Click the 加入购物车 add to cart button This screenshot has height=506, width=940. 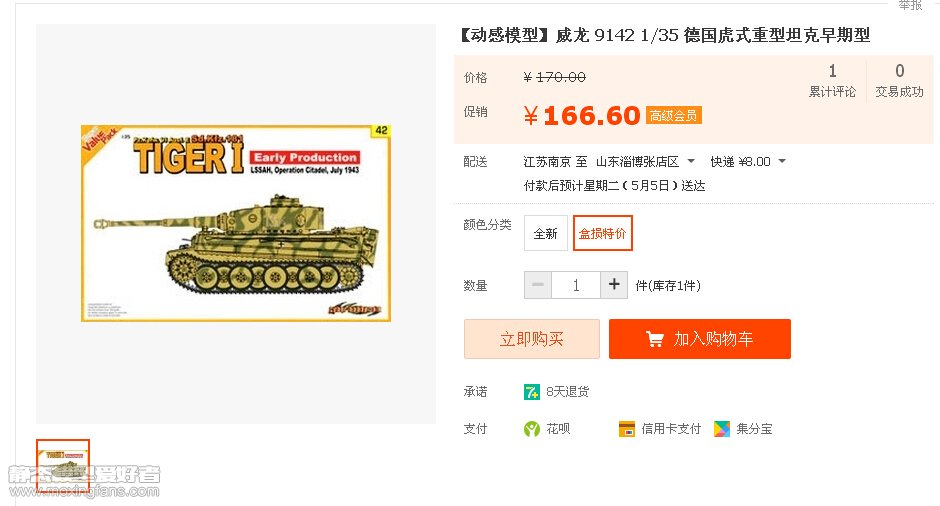700,339
